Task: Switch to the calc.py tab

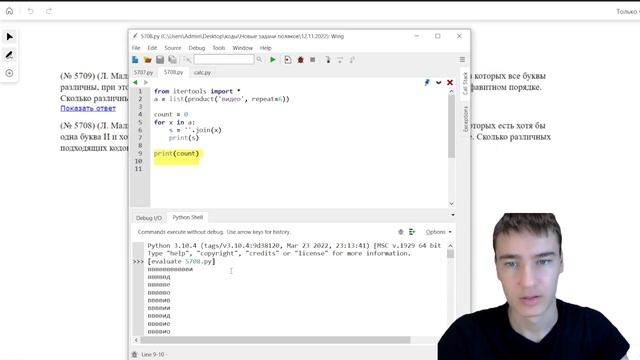Action: coord(202,72)
